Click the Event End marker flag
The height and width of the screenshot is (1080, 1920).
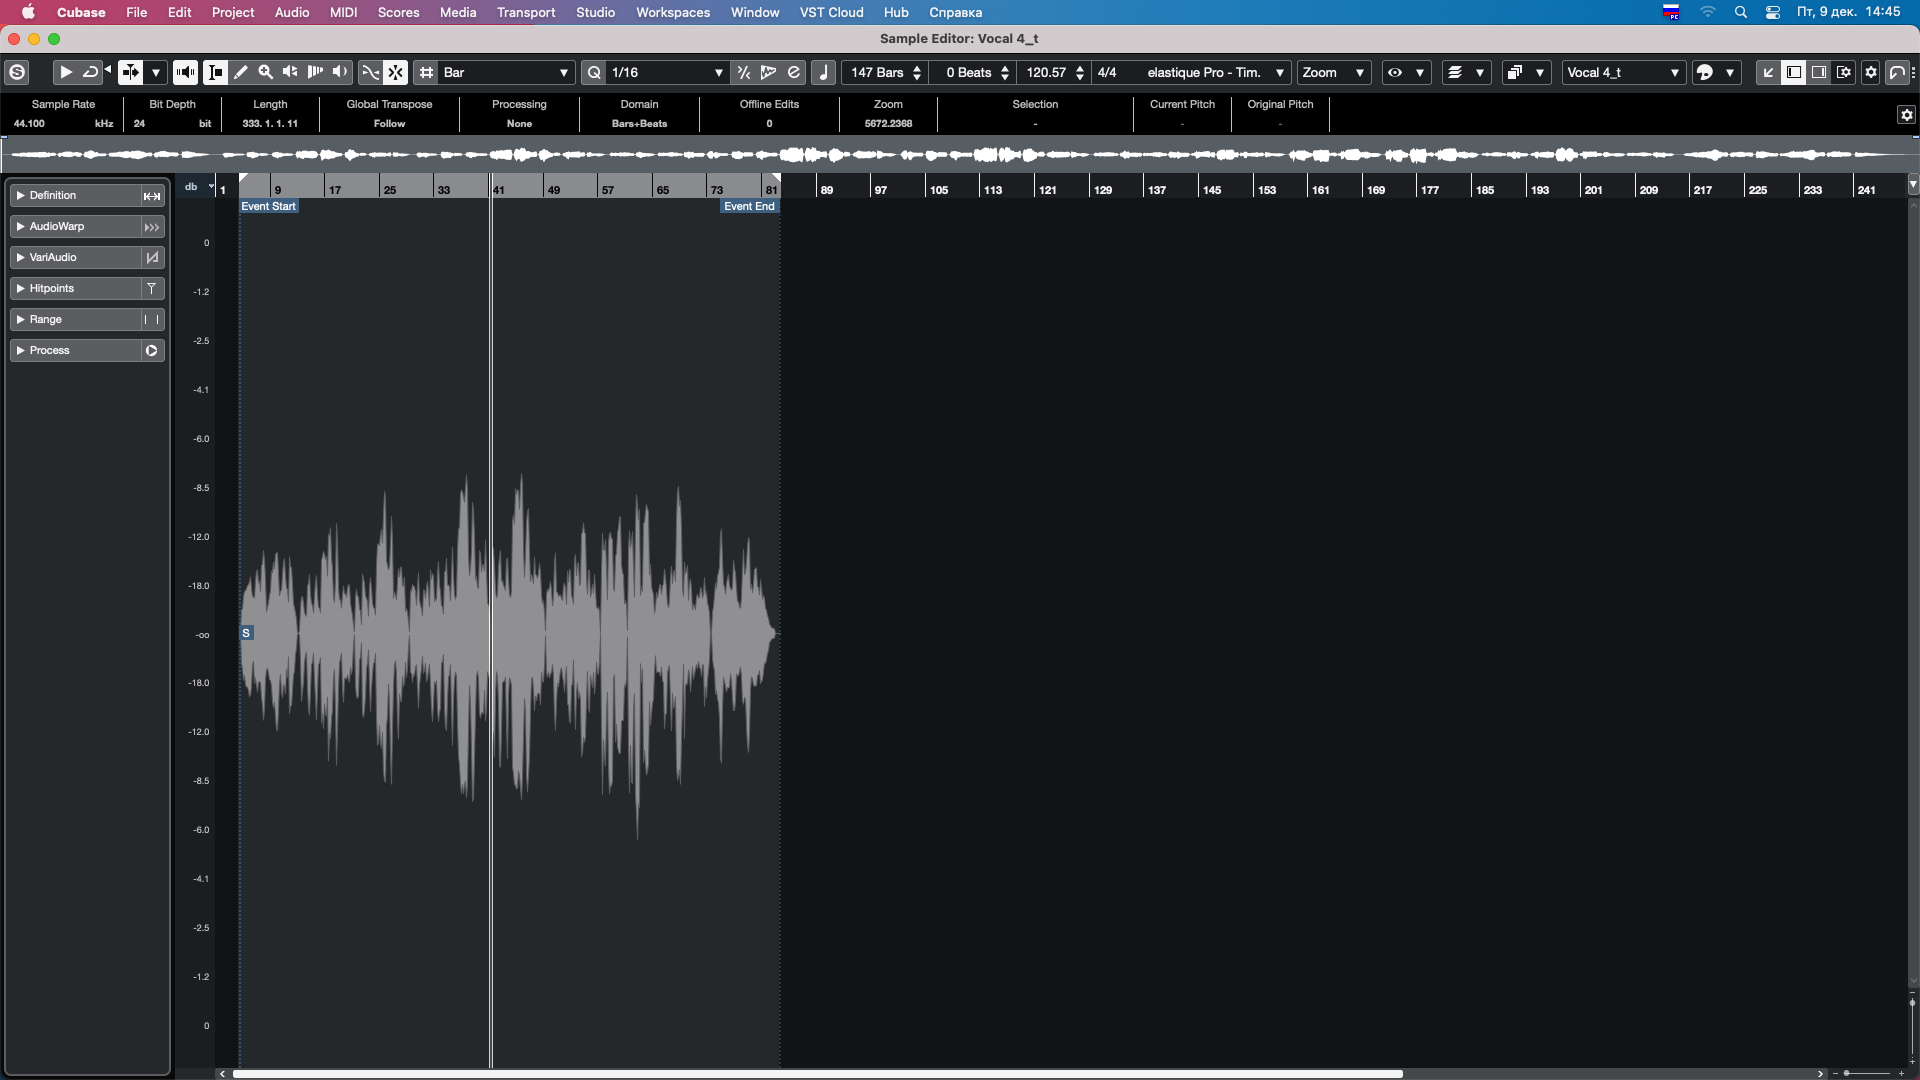click(x=749, y=206)
